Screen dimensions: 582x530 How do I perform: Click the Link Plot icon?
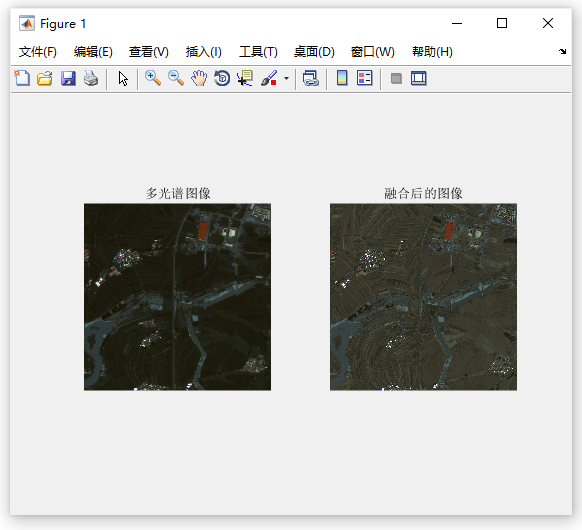point(311,78)
